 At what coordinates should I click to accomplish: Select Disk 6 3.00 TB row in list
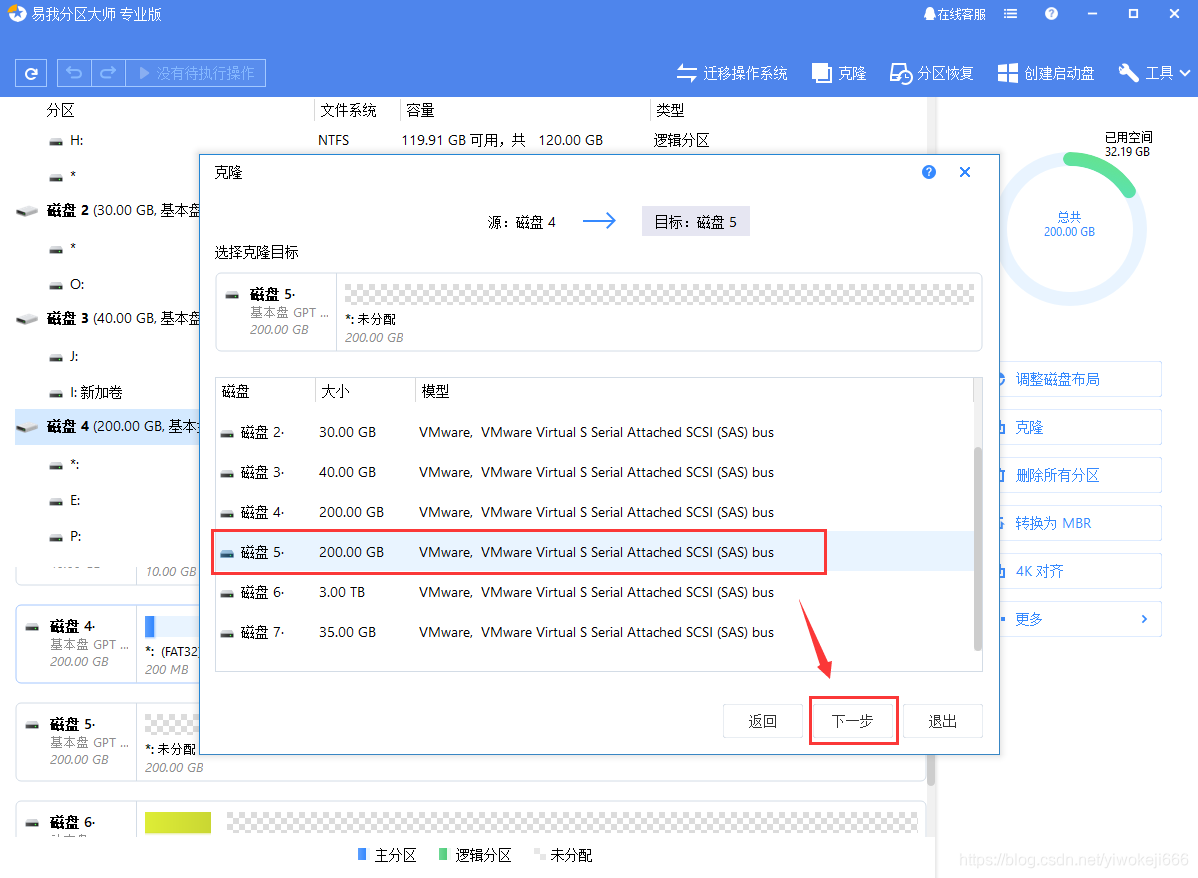point(594,592)
